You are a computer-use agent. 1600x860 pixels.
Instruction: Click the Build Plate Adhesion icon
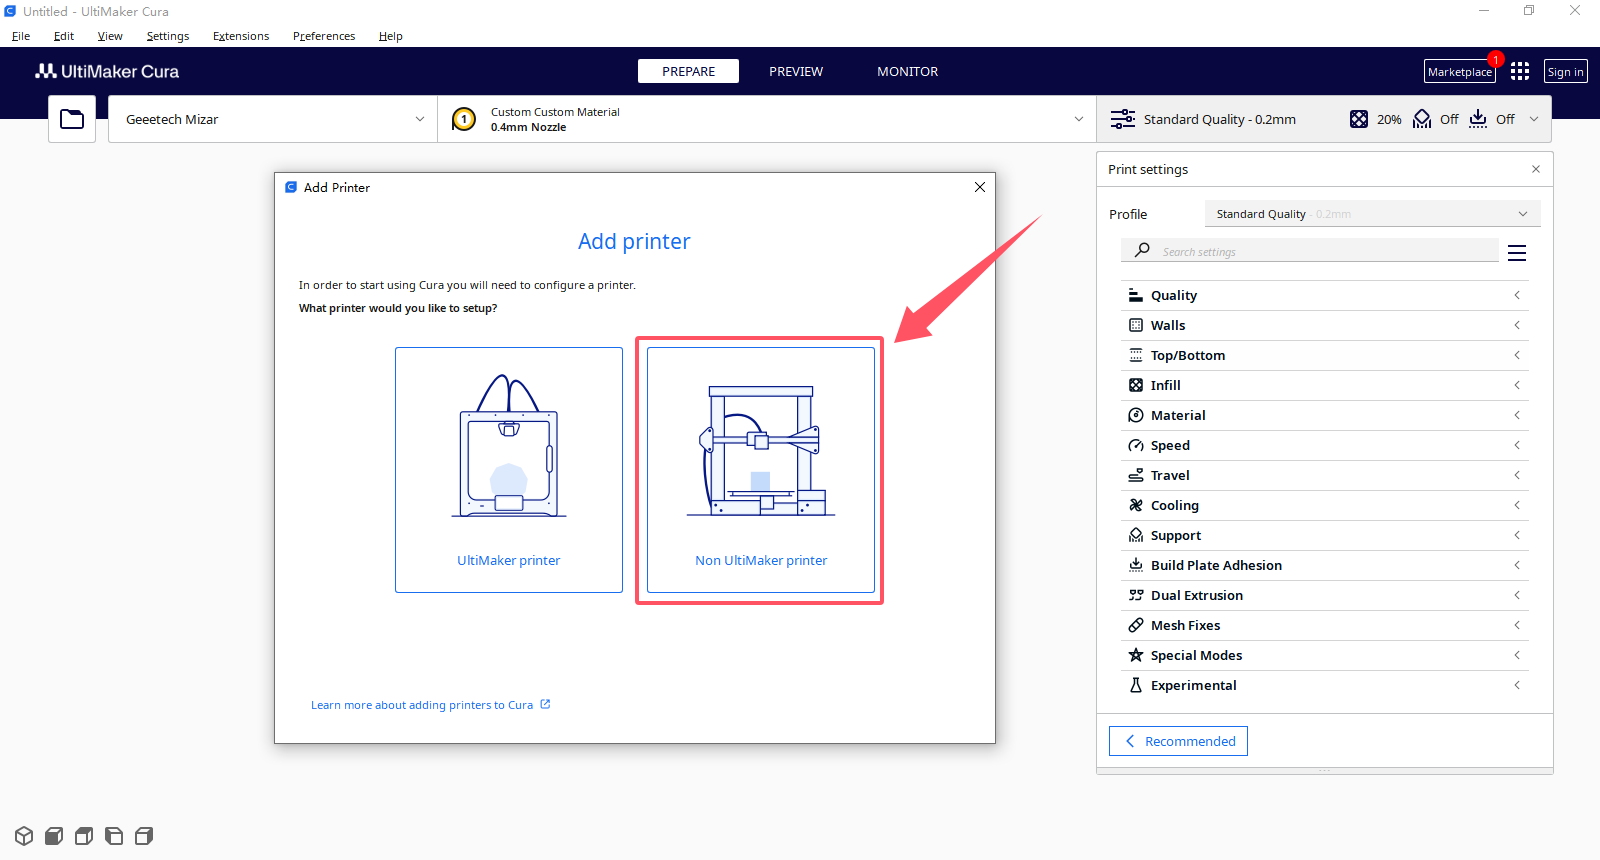pos(1136,565)
